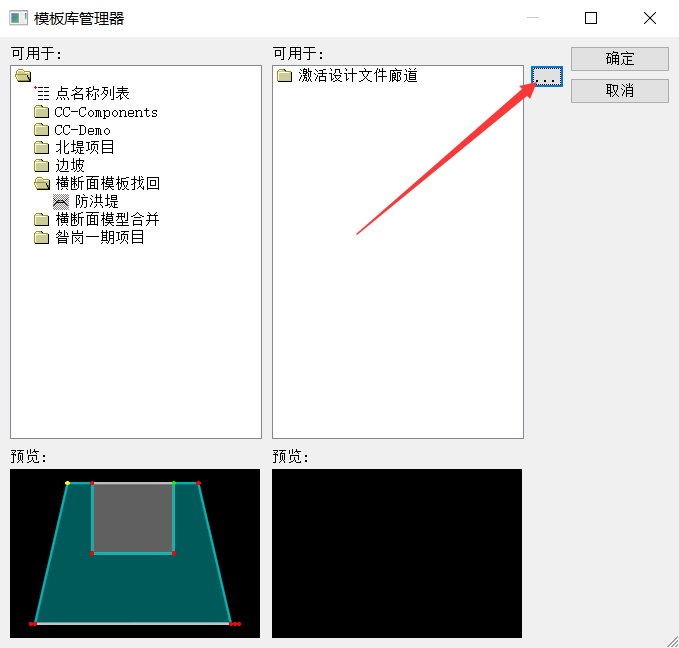
Task: Click the 北堤项目 folder icon
Action: point(41,148)
